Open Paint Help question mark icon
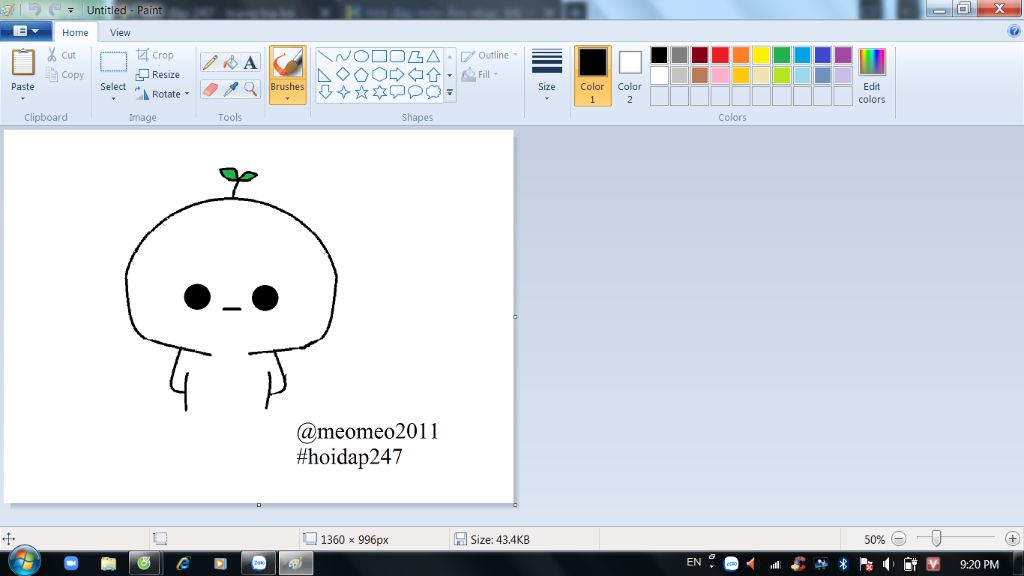The image size is (1024, 576). pos(1014,31)
